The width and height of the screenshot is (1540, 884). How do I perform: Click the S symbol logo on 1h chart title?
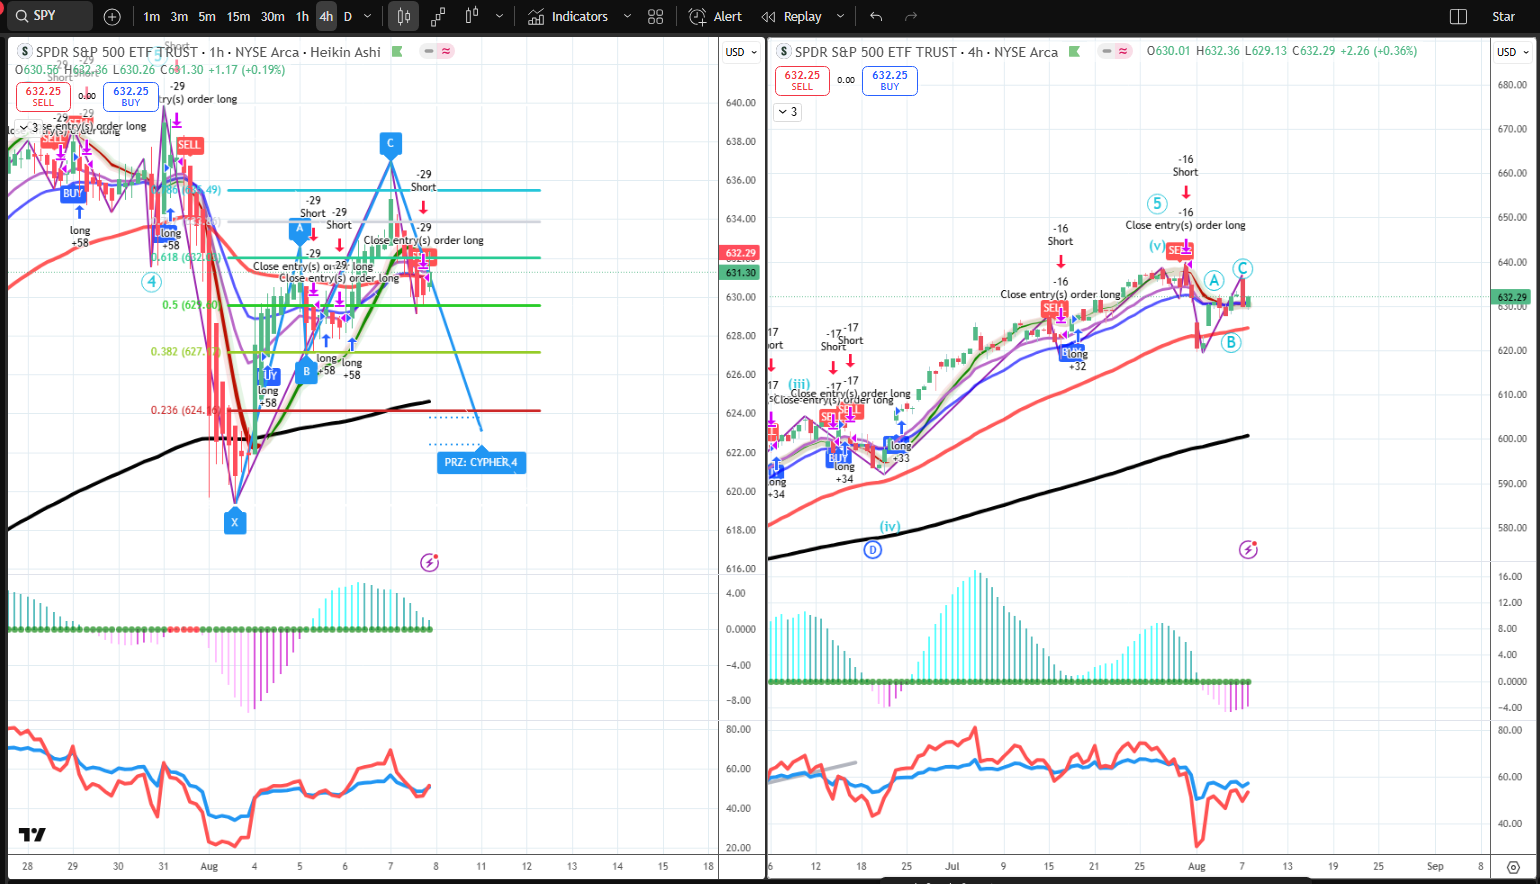25,52
